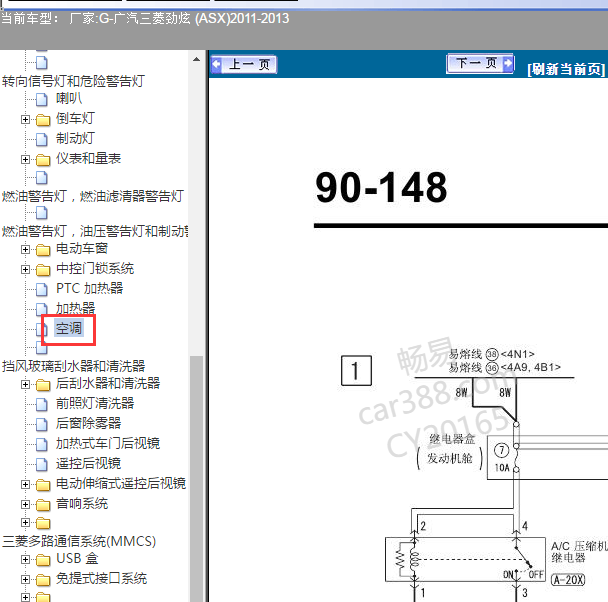The height and width of the screenshot is (602, 608).
Task: Expand the 倒车灯 folder node
Action: (x=25, y=119)
